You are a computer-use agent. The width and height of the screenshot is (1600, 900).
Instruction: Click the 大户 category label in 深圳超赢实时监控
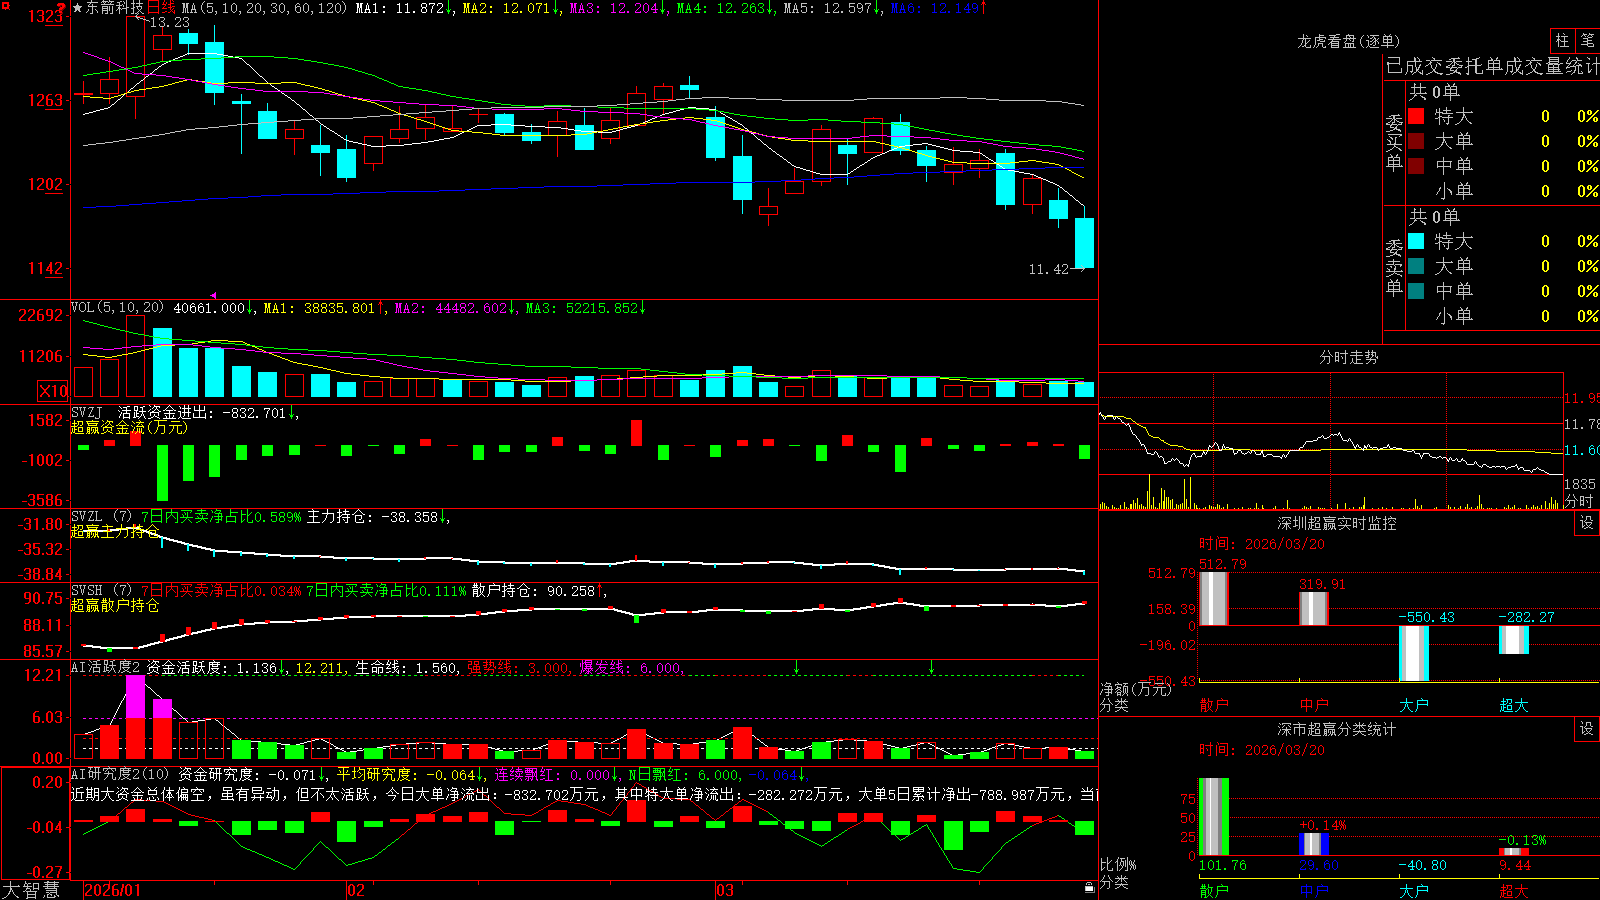click(1414, 705)
